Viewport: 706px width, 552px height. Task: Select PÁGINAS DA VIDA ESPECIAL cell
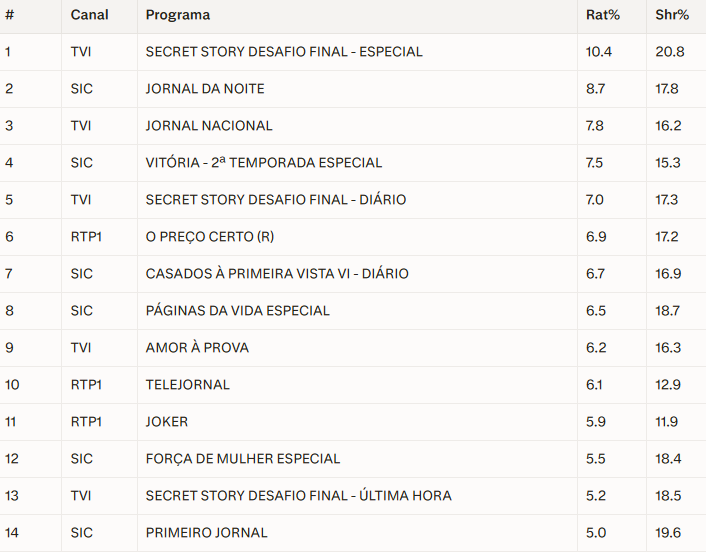click(237, 311)
